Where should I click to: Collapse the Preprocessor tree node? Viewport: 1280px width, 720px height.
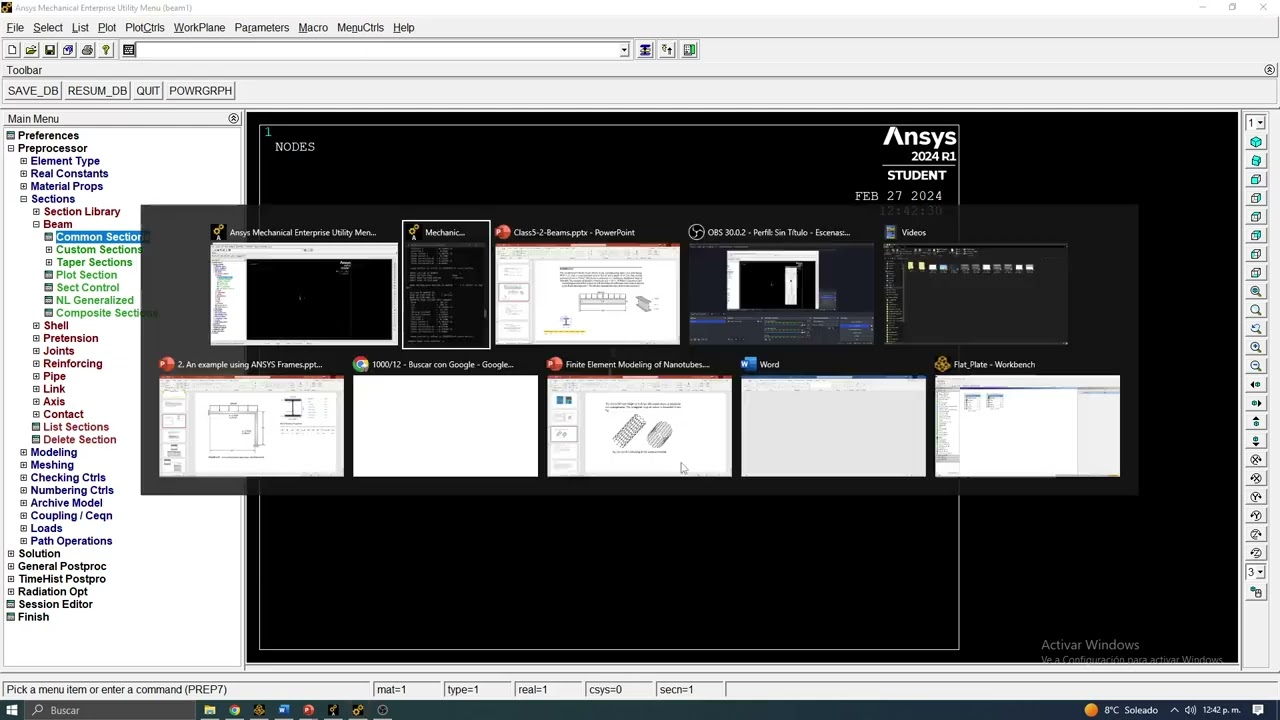coord(11,148)
